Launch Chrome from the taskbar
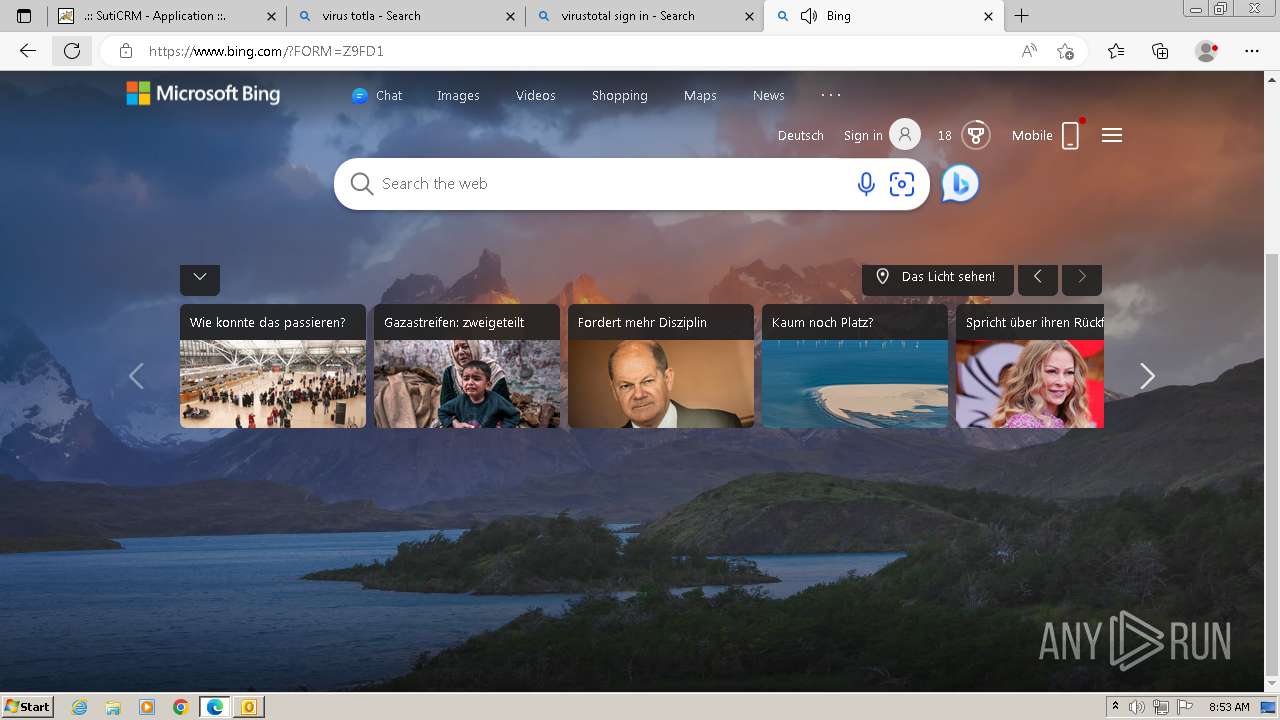1280x720 pixels. [180, 707]
